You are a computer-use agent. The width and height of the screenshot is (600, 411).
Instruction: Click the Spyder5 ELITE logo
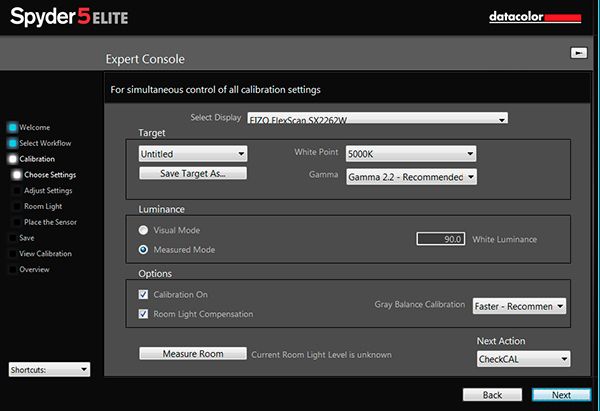69,17
